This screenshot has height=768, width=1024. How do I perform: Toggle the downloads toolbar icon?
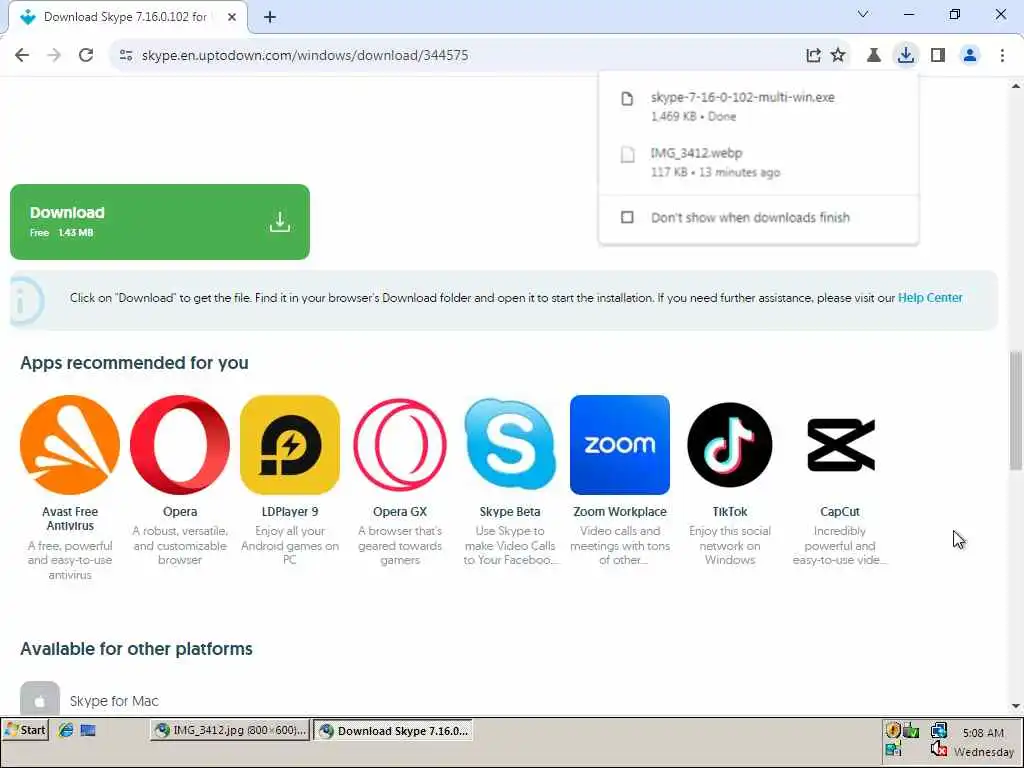(x=906, y=56)
